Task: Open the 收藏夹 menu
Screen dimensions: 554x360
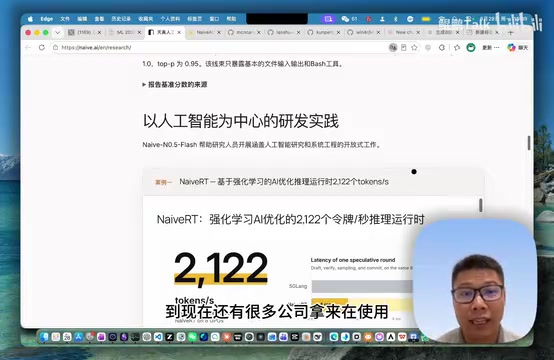Action: coord(146,19)
